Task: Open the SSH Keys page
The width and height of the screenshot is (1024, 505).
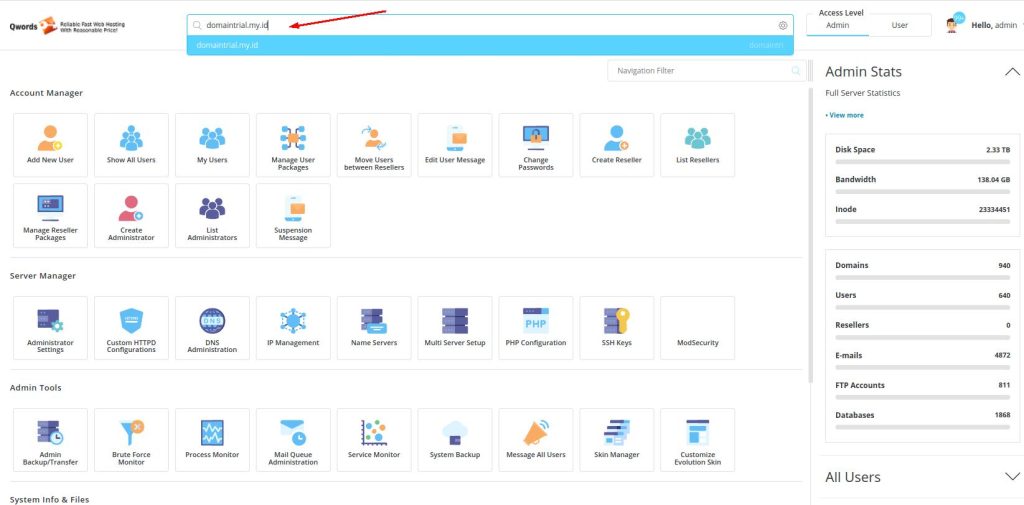Action: click(x=617, y=328)
